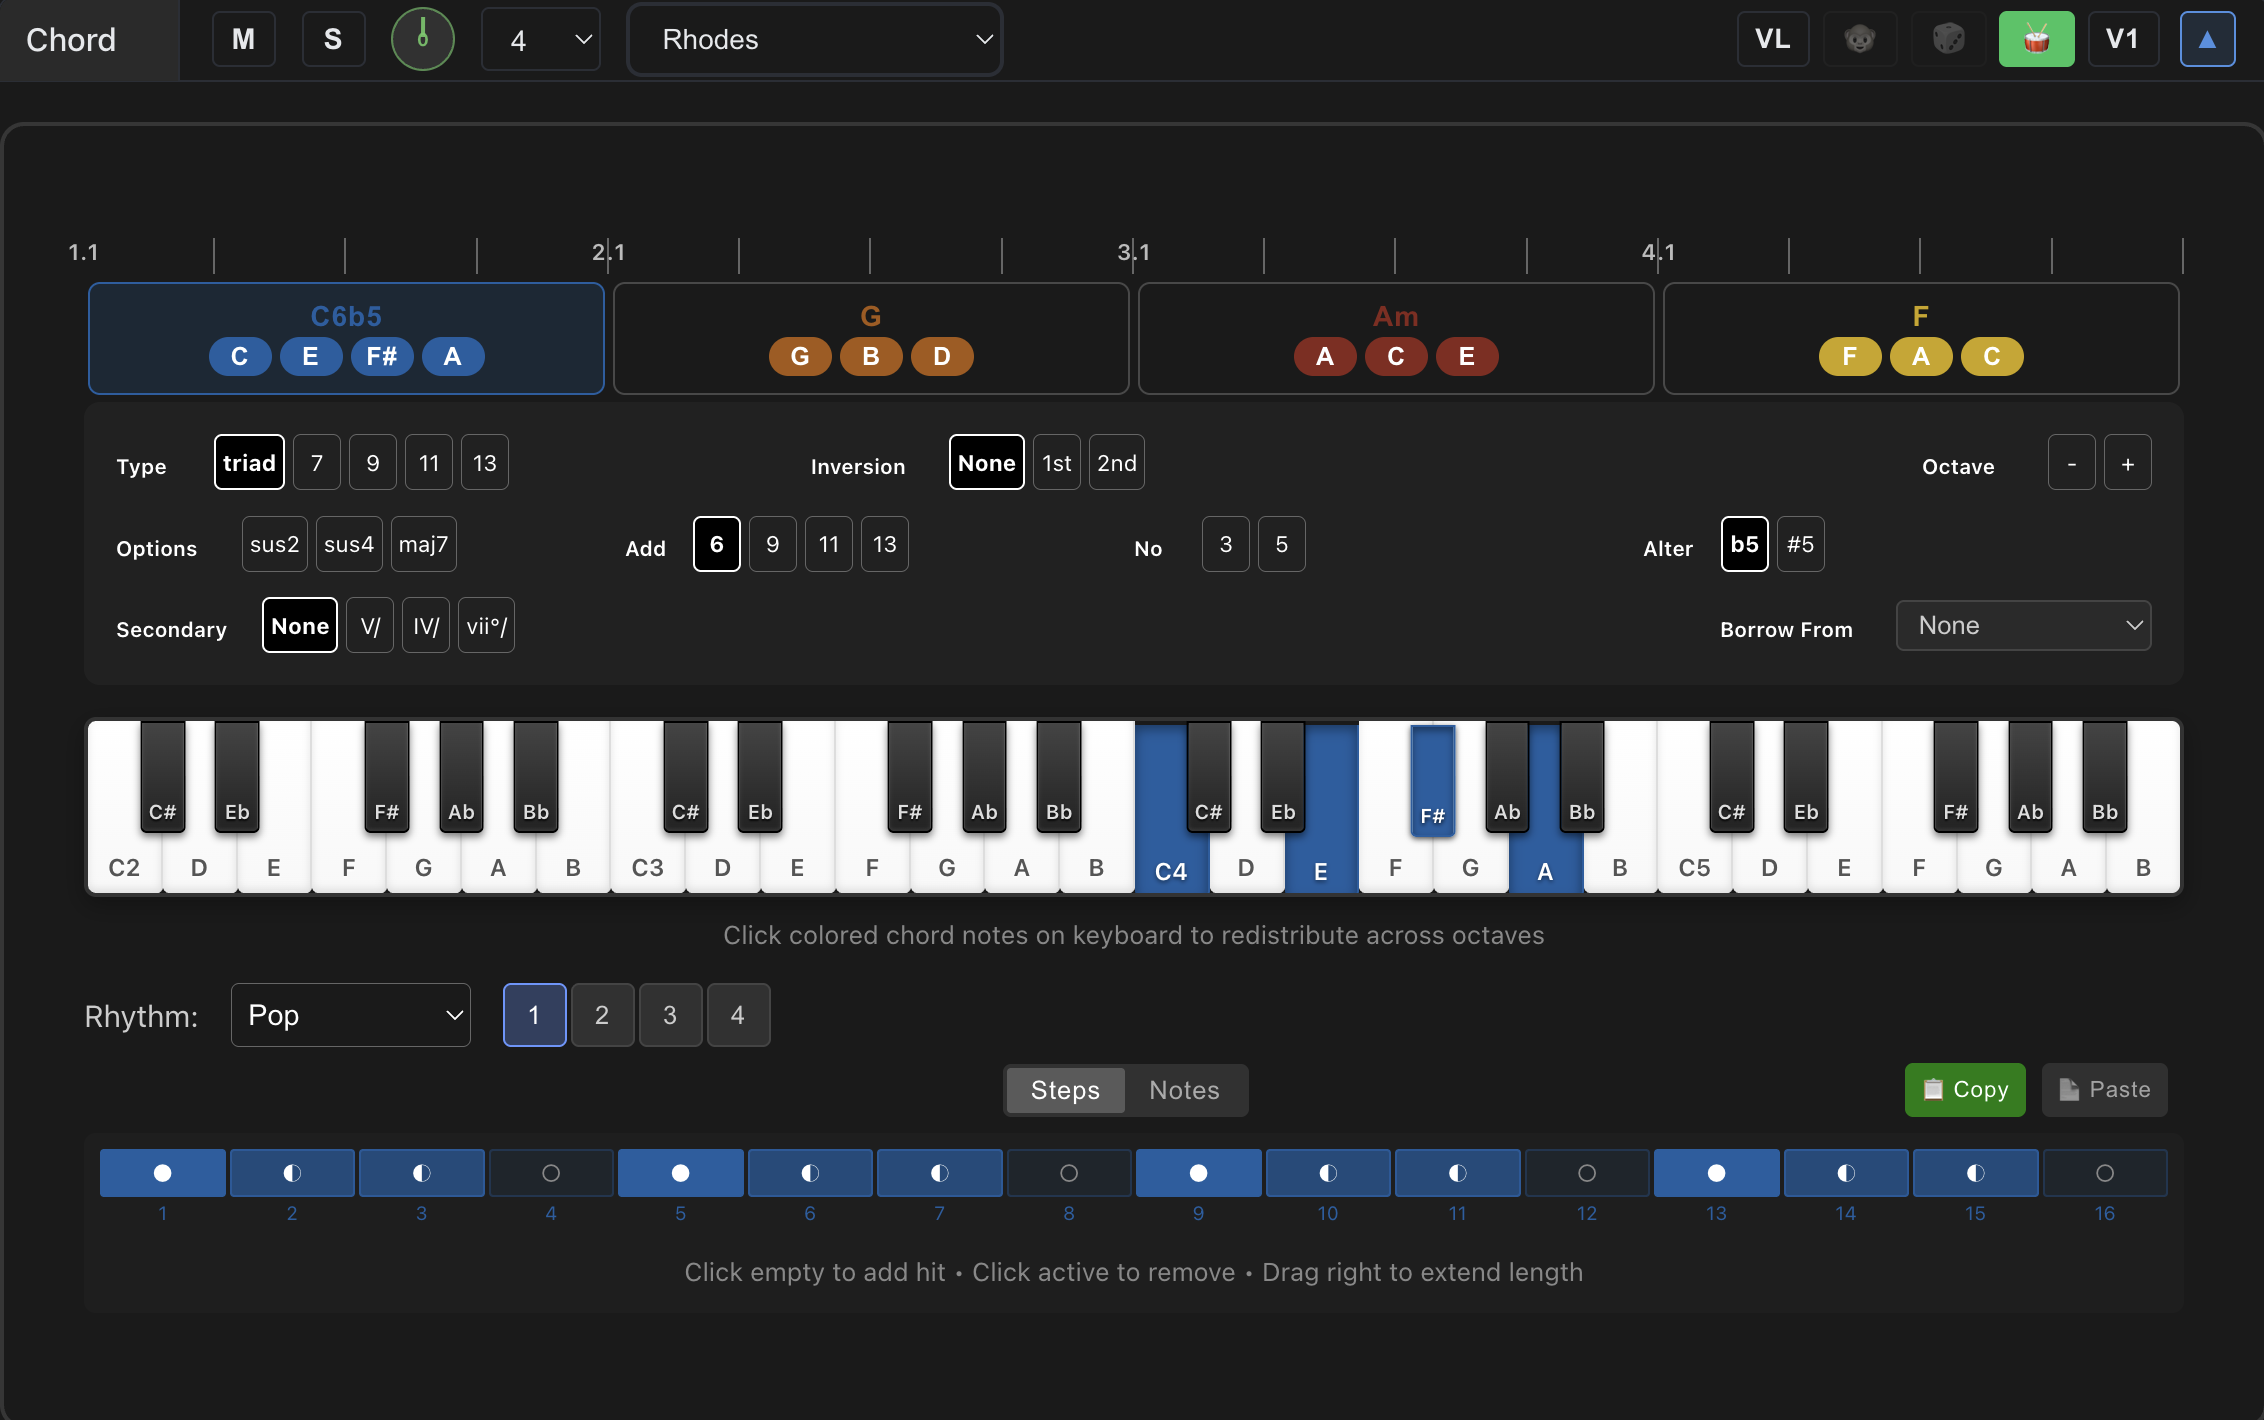Open the Borrow From dropdown
This screenshot has width=2264, height=1420.
(x=2023, y=625)
